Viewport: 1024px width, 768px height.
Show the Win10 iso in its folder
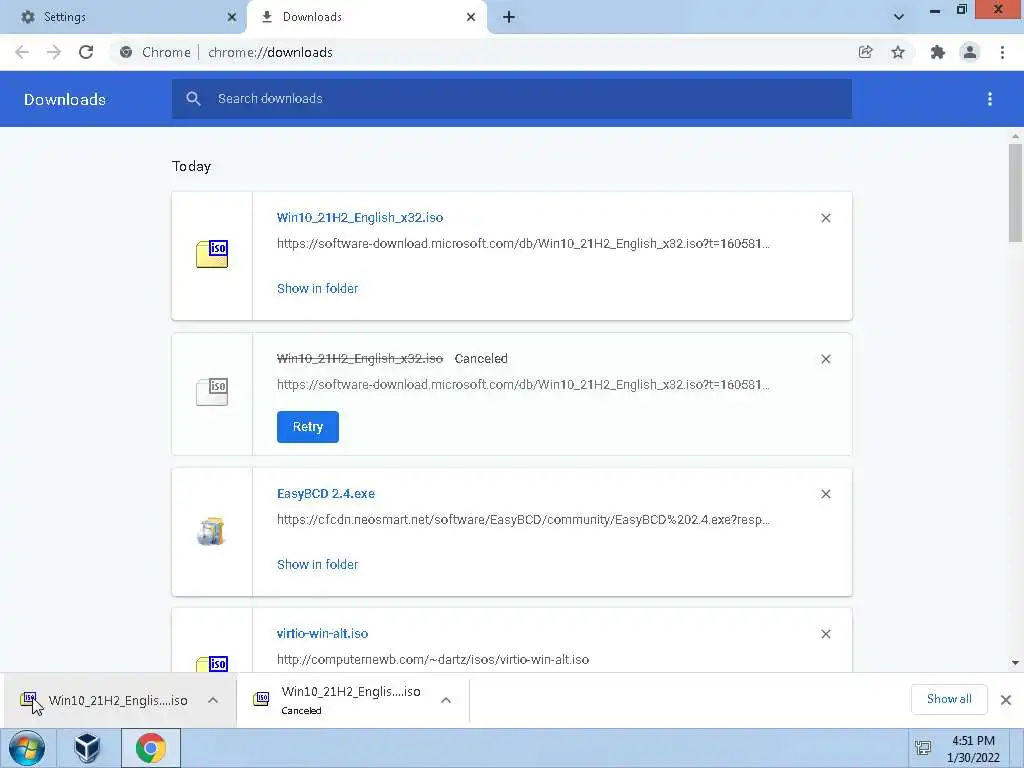(x=317, y=289)
